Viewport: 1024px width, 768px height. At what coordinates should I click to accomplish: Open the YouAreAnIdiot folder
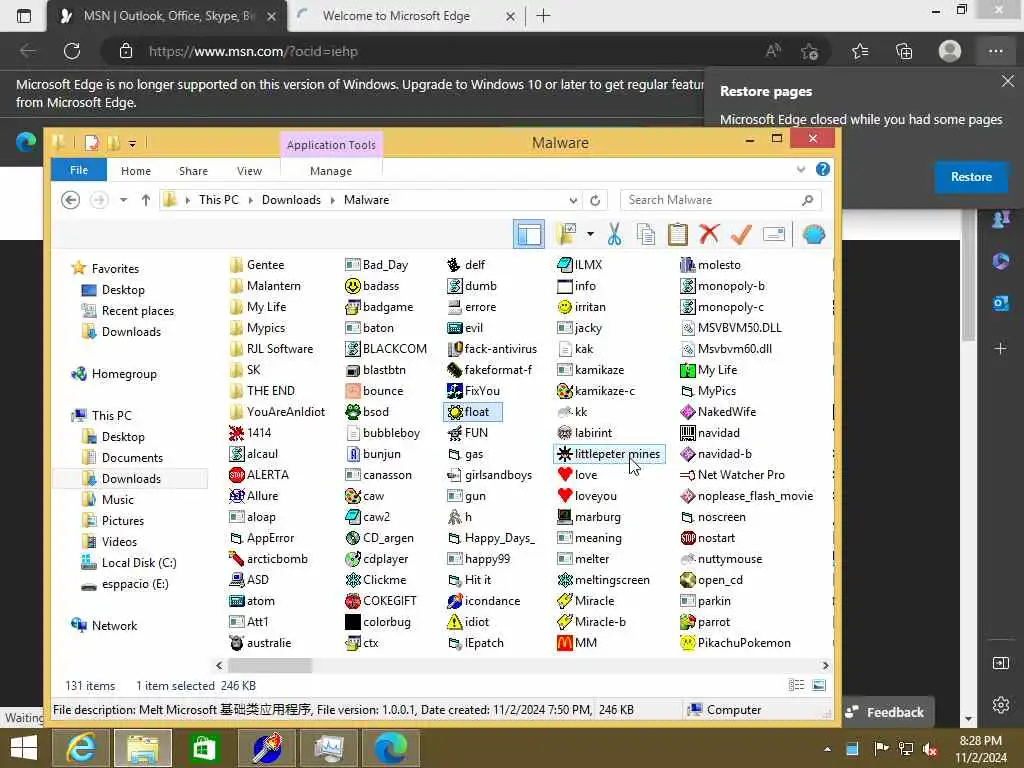(278, 411)
